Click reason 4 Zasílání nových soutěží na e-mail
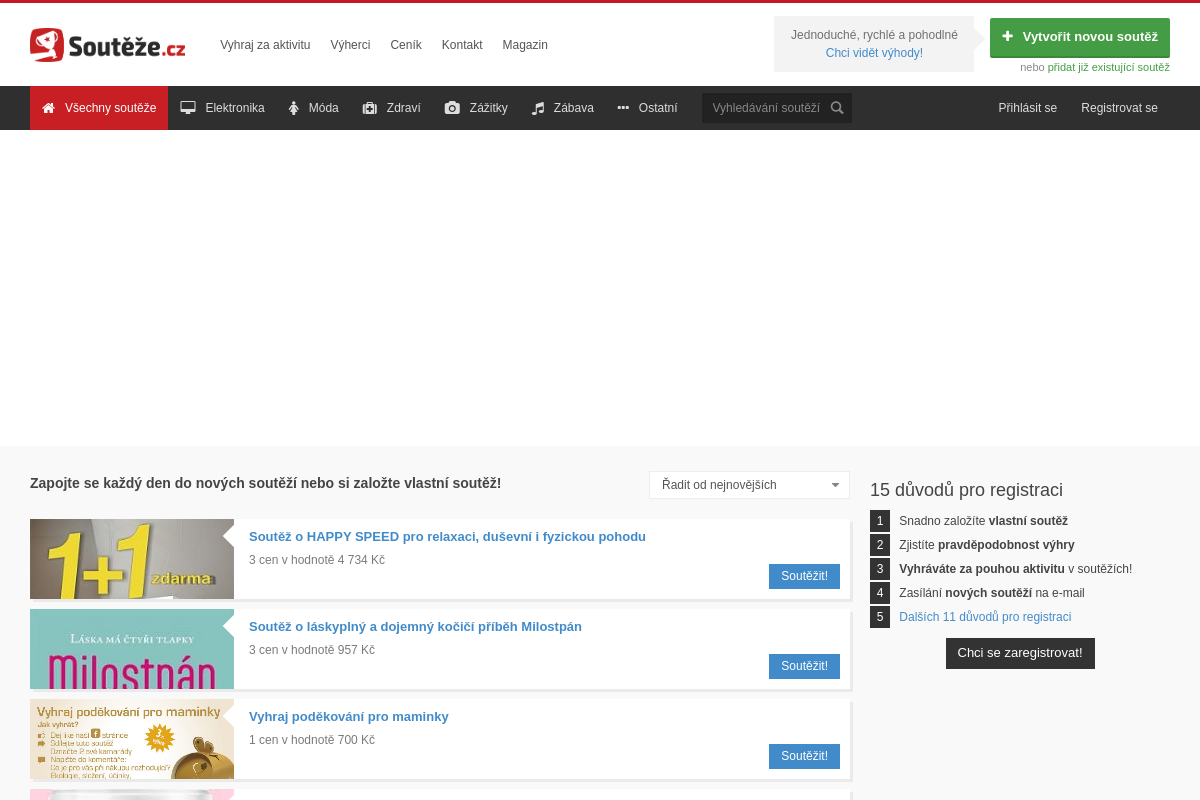The width and height of the screenshot is (1200, 800). tap(992, 593)
